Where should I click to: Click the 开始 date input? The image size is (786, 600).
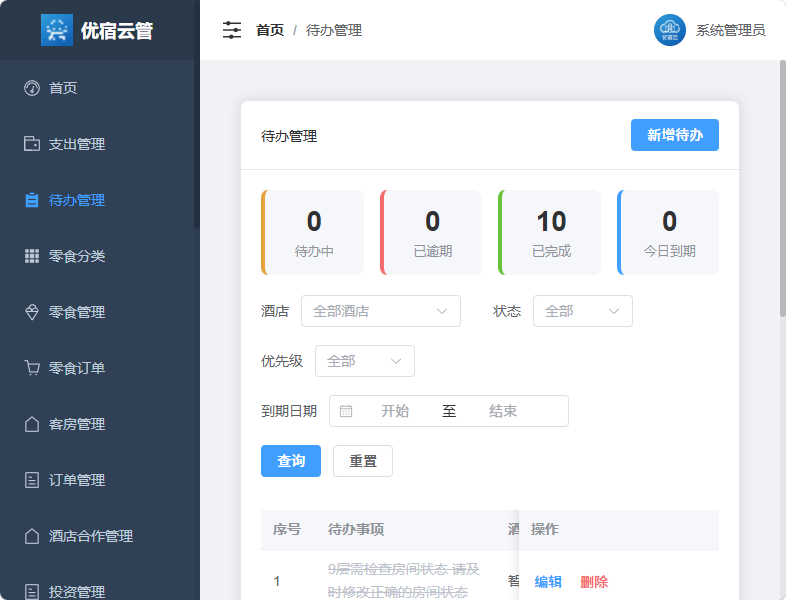coord(395,412)
